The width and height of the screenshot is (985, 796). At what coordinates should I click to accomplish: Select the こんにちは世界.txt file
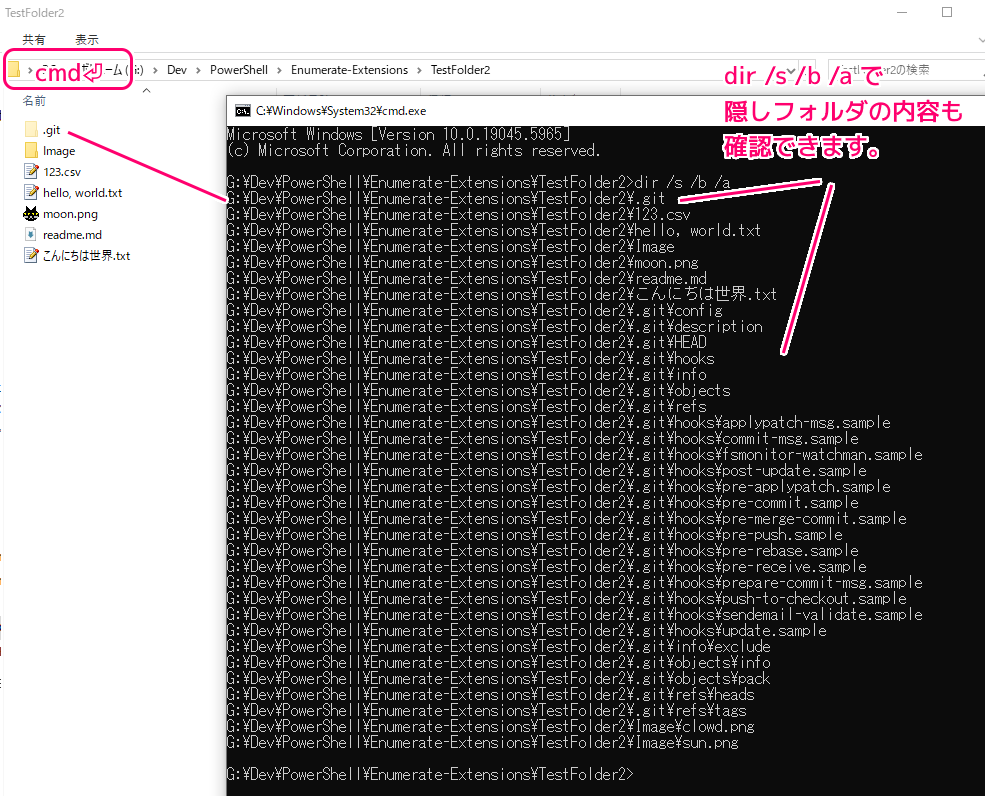click(86, 256)
